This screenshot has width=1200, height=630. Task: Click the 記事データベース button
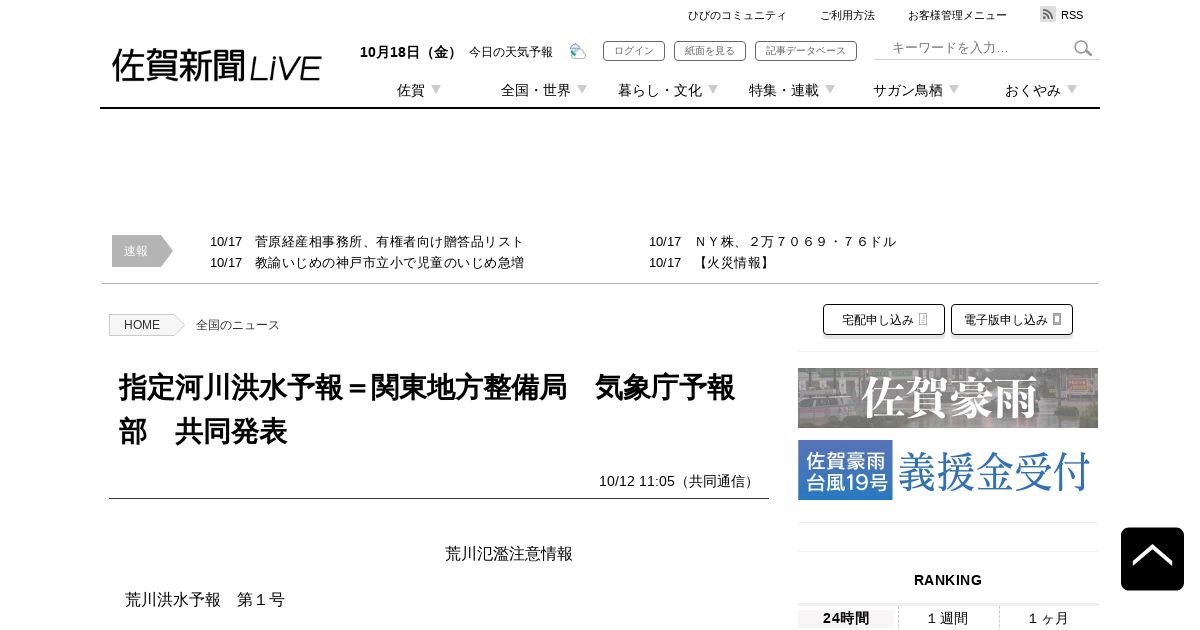click(806, 51)
